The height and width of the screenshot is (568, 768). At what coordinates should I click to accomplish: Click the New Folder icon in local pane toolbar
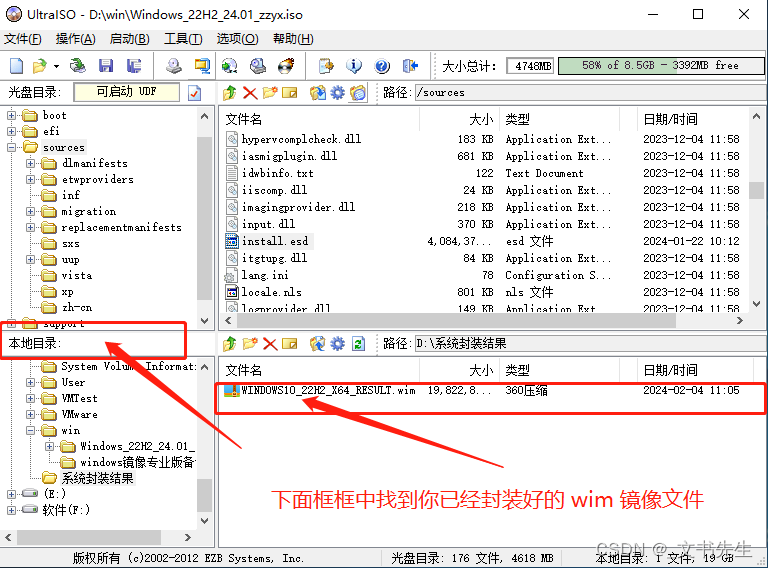[x=250, y=344]
